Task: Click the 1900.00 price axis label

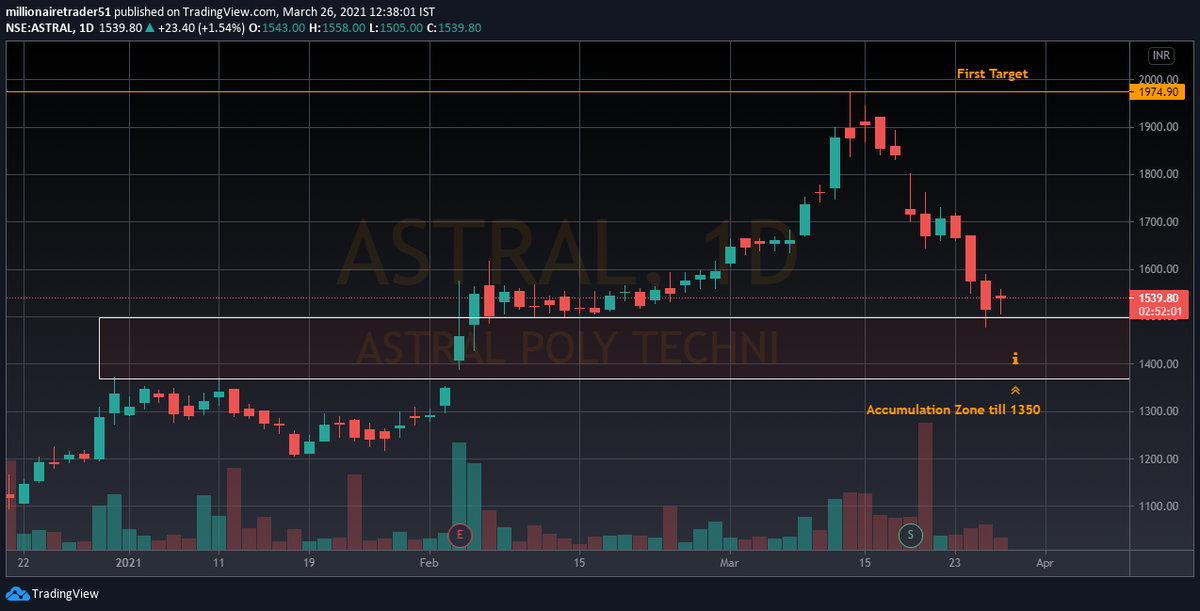Action: click(1157, 127)
